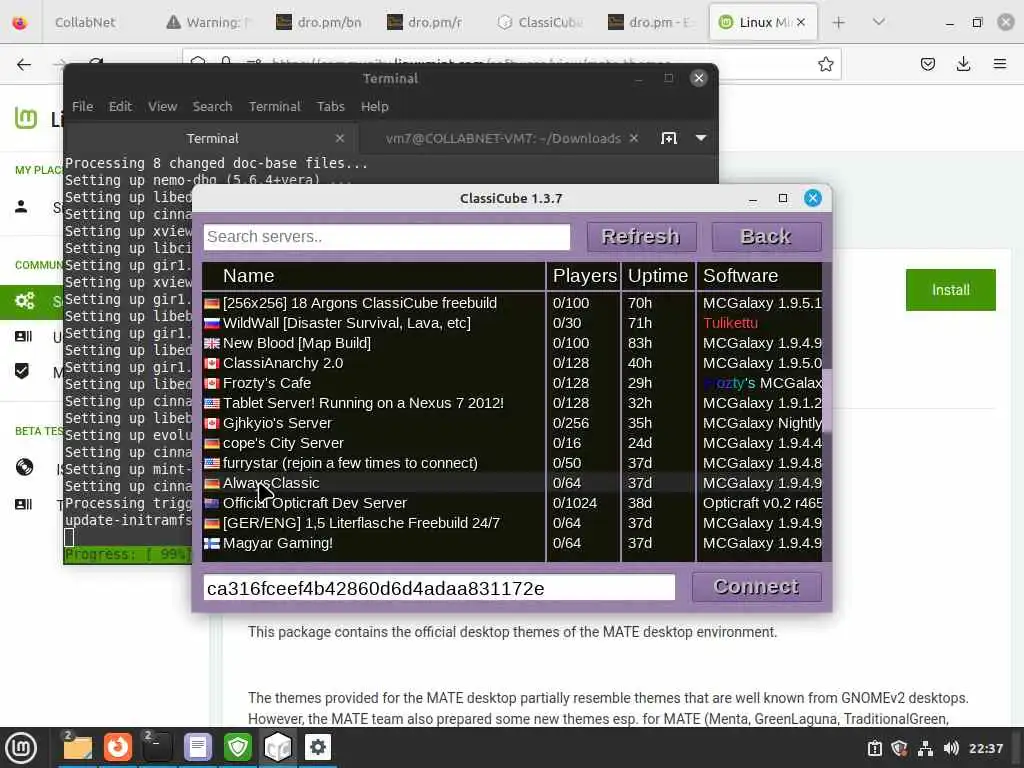Select the Official Opticraft Dev Server

pyautogui.click(x=512, y=504)
